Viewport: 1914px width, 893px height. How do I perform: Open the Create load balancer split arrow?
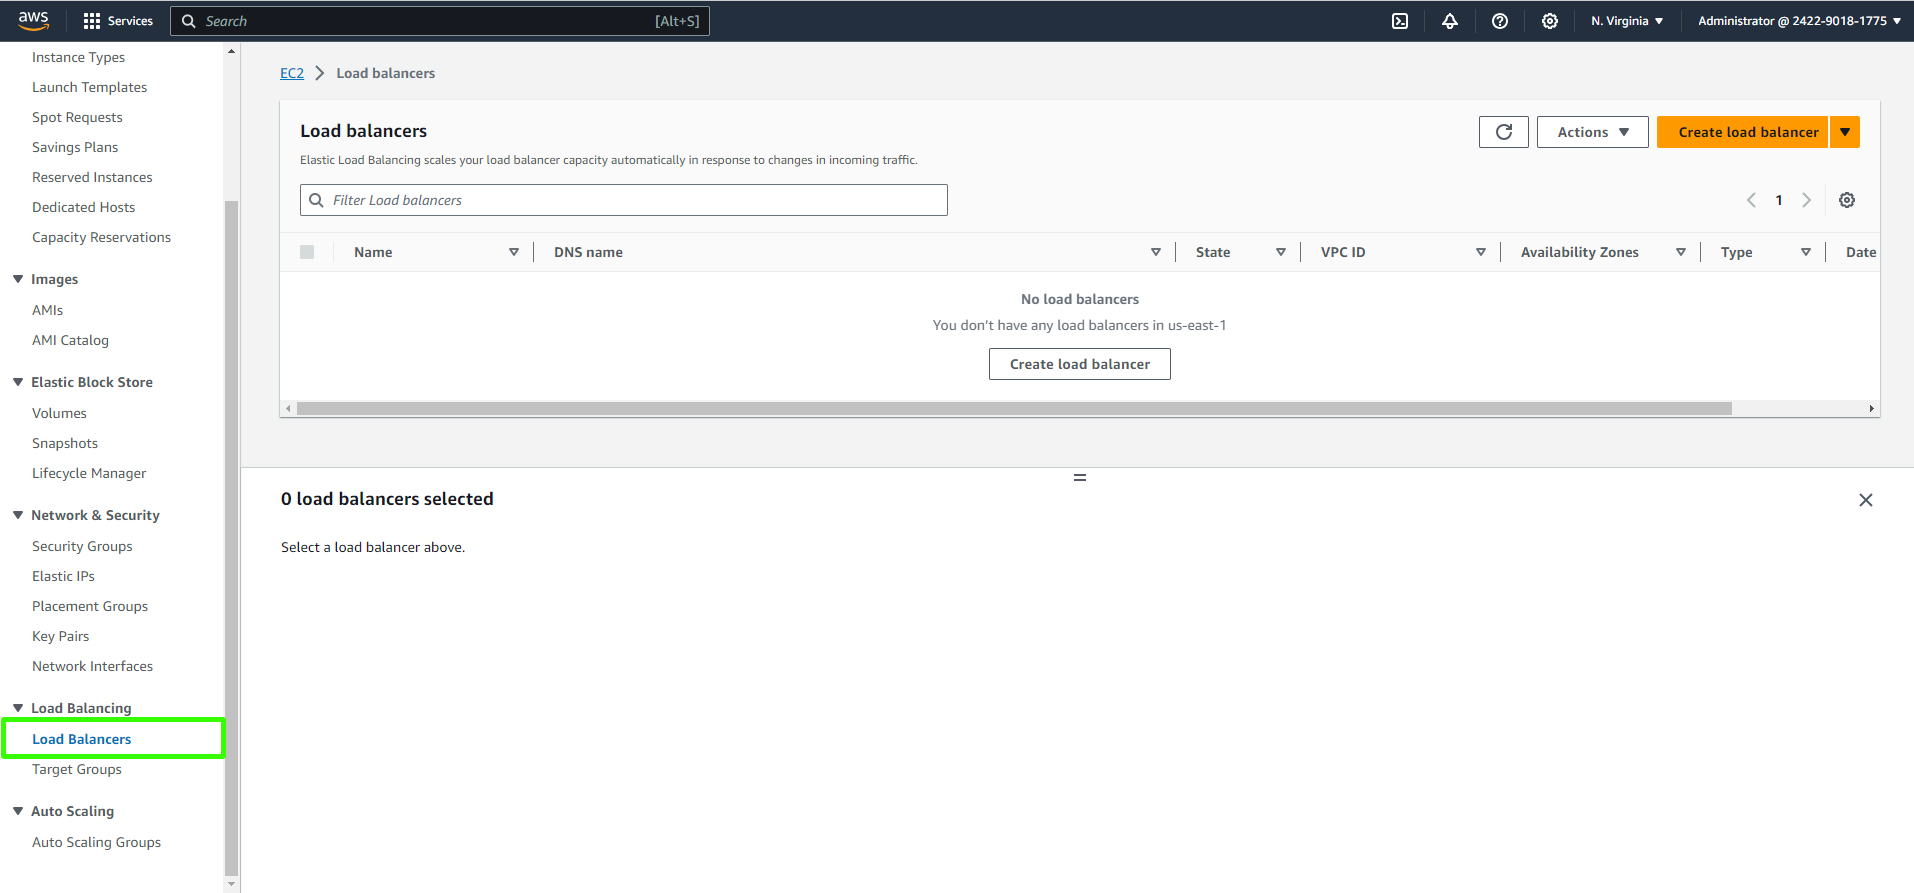[x=1845, y=132]
